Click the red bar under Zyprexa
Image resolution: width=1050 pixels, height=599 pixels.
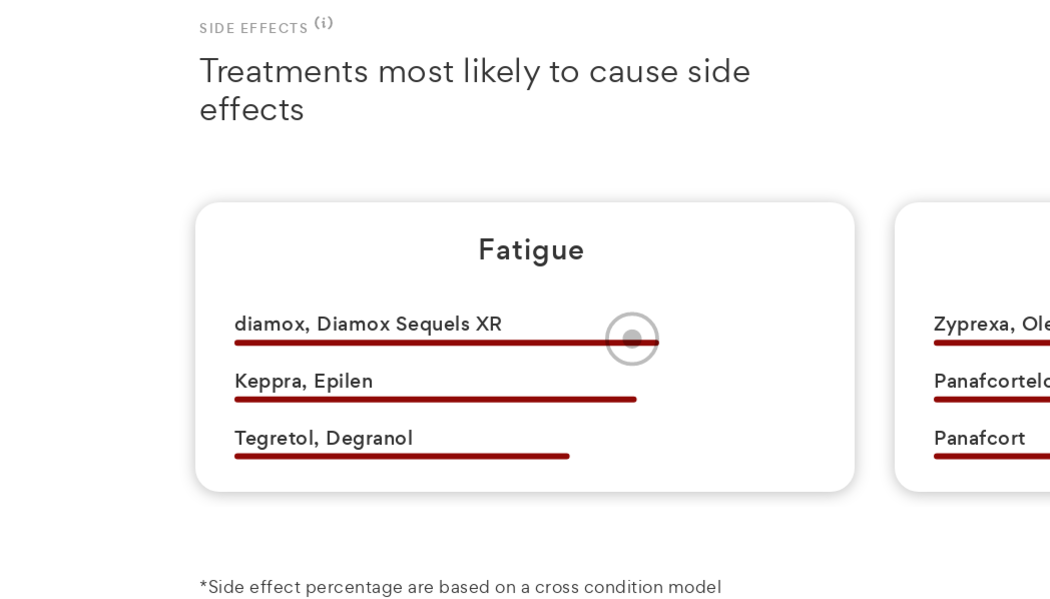point(990,343)
